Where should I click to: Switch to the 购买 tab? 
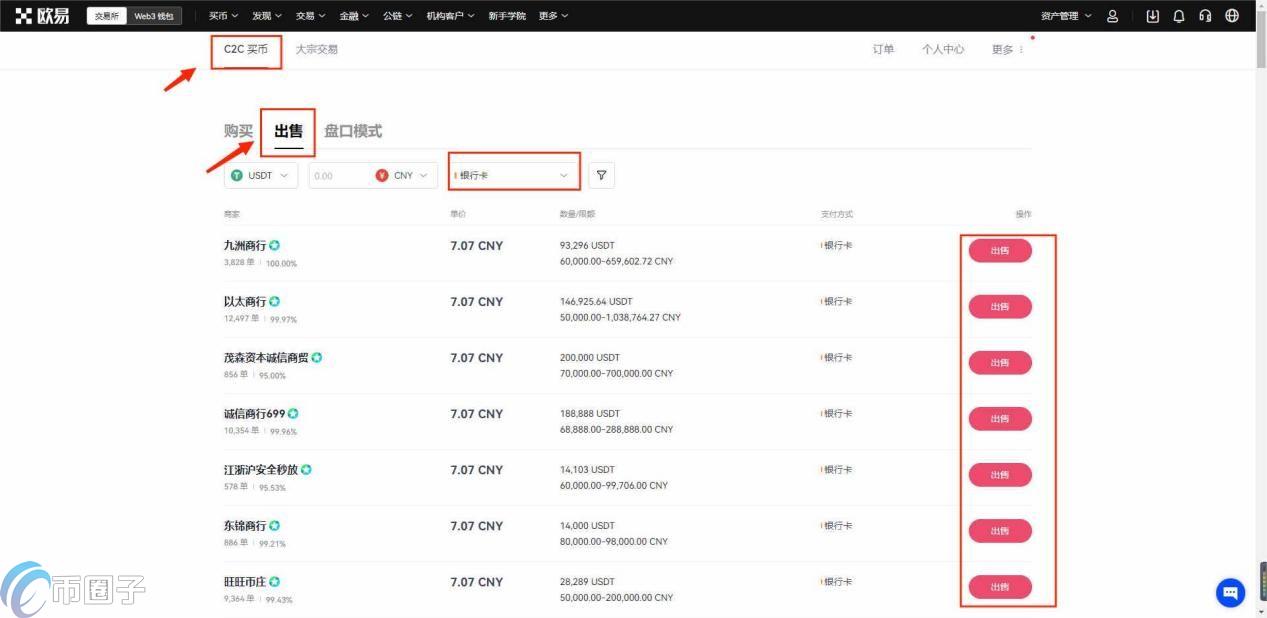(238, 131)
